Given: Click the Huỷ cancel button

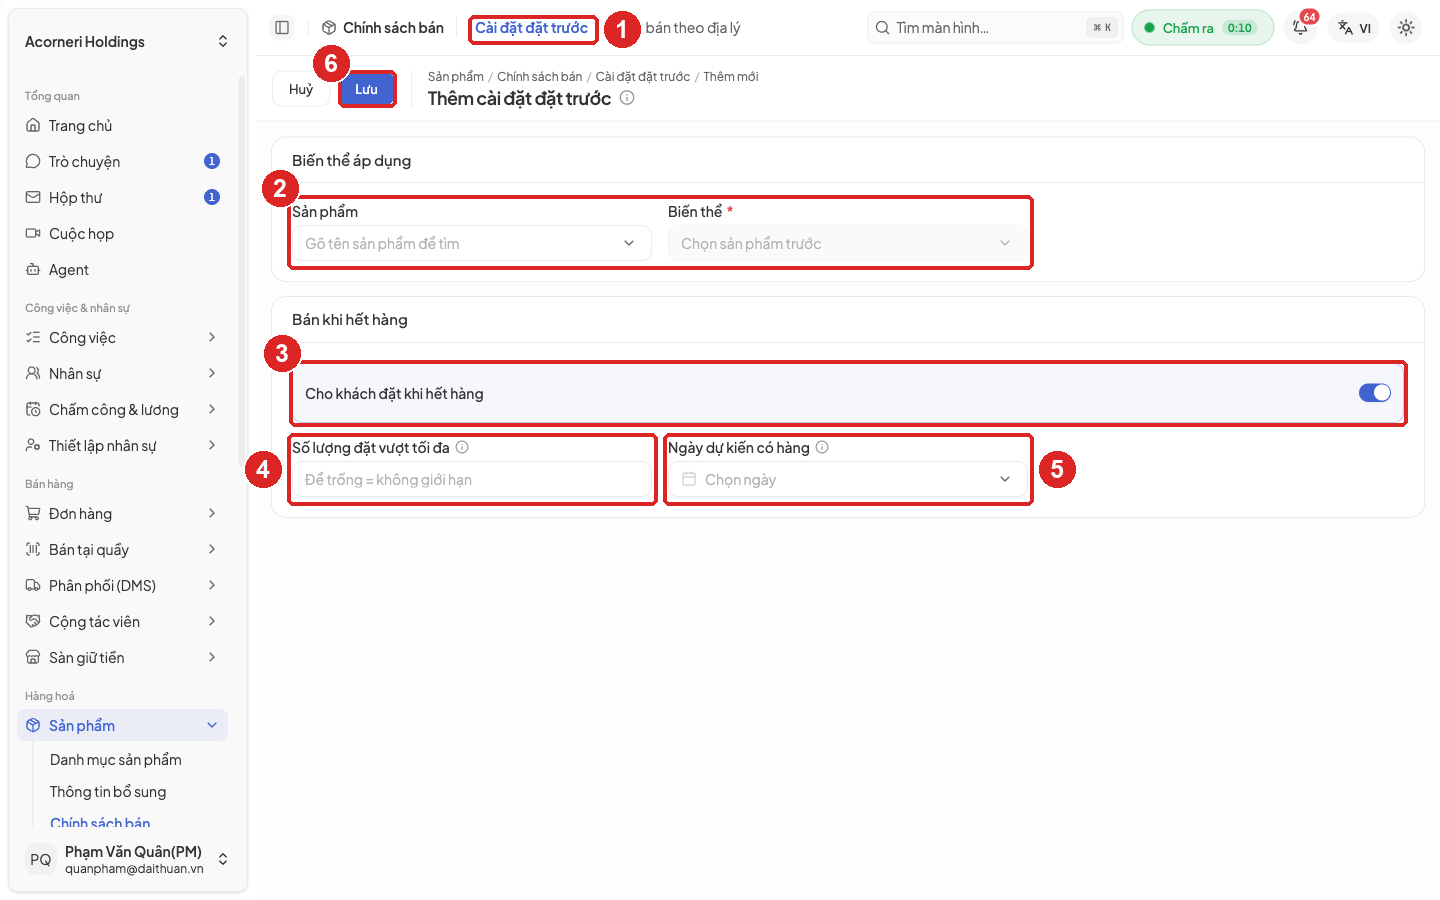Looking at the screenshot, I should (301, 89).
